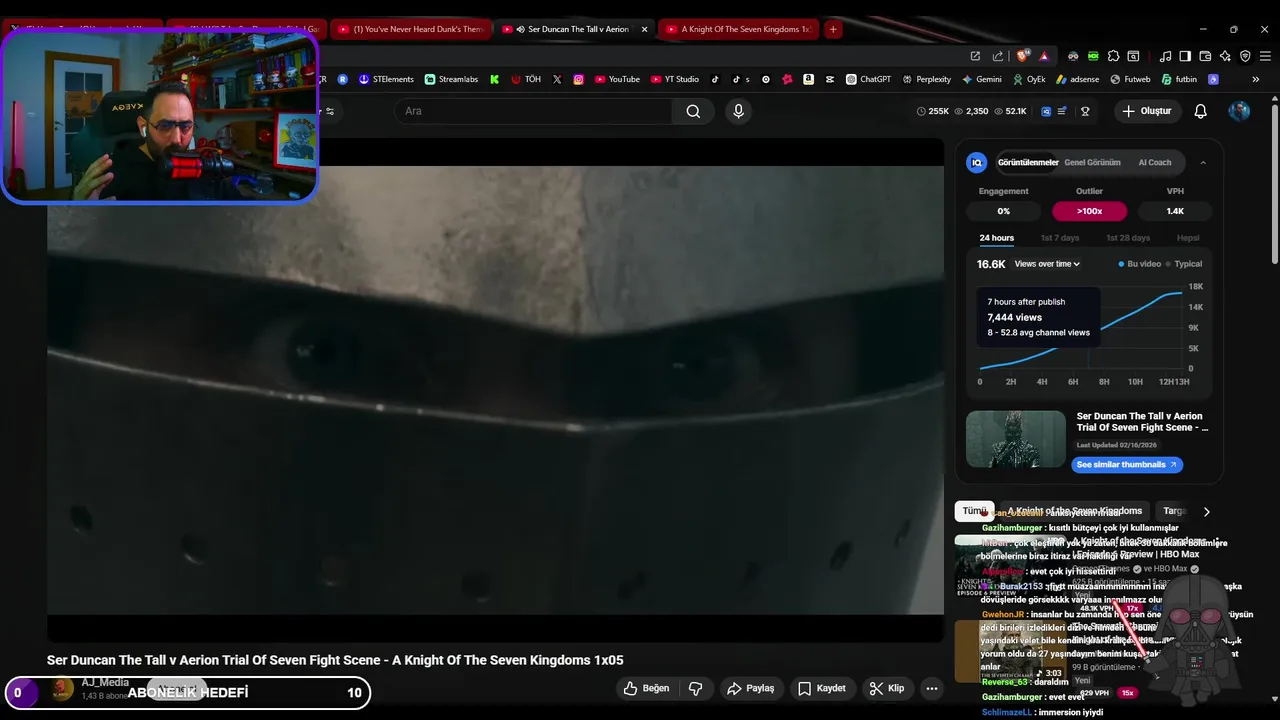Click the Paylaş share button
1280x720 pixels.
(x=751, y=688)
